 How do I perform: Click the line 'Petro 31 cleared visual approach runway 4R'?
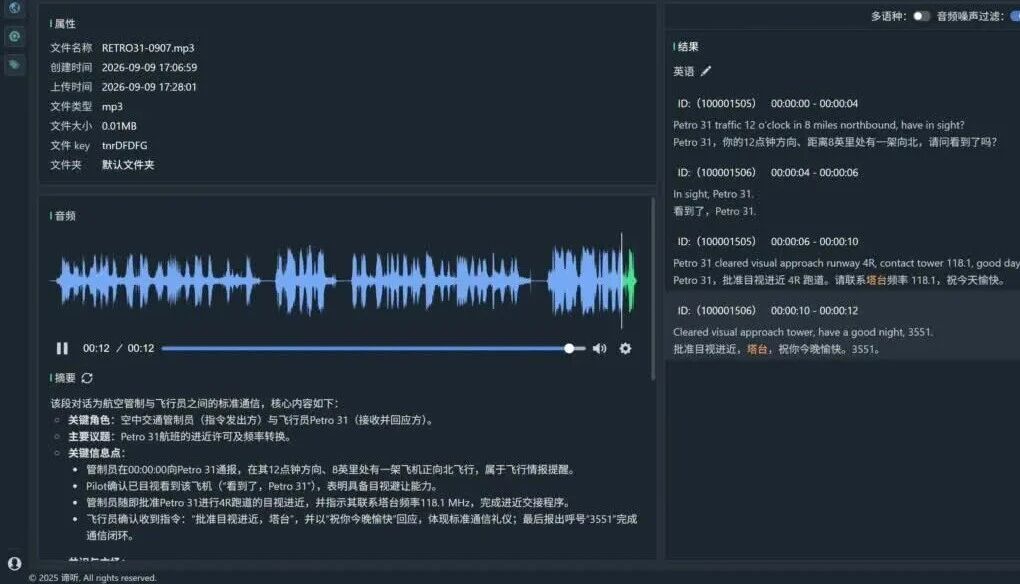click(x=846, y=263)
